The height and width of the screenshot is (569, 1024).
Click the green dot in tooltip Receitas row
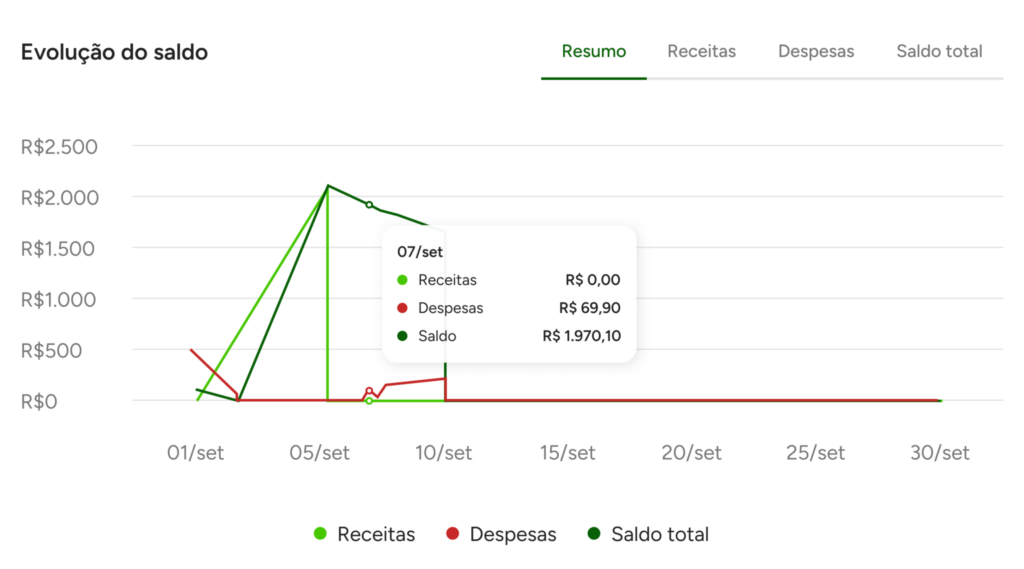click(402, 280)
